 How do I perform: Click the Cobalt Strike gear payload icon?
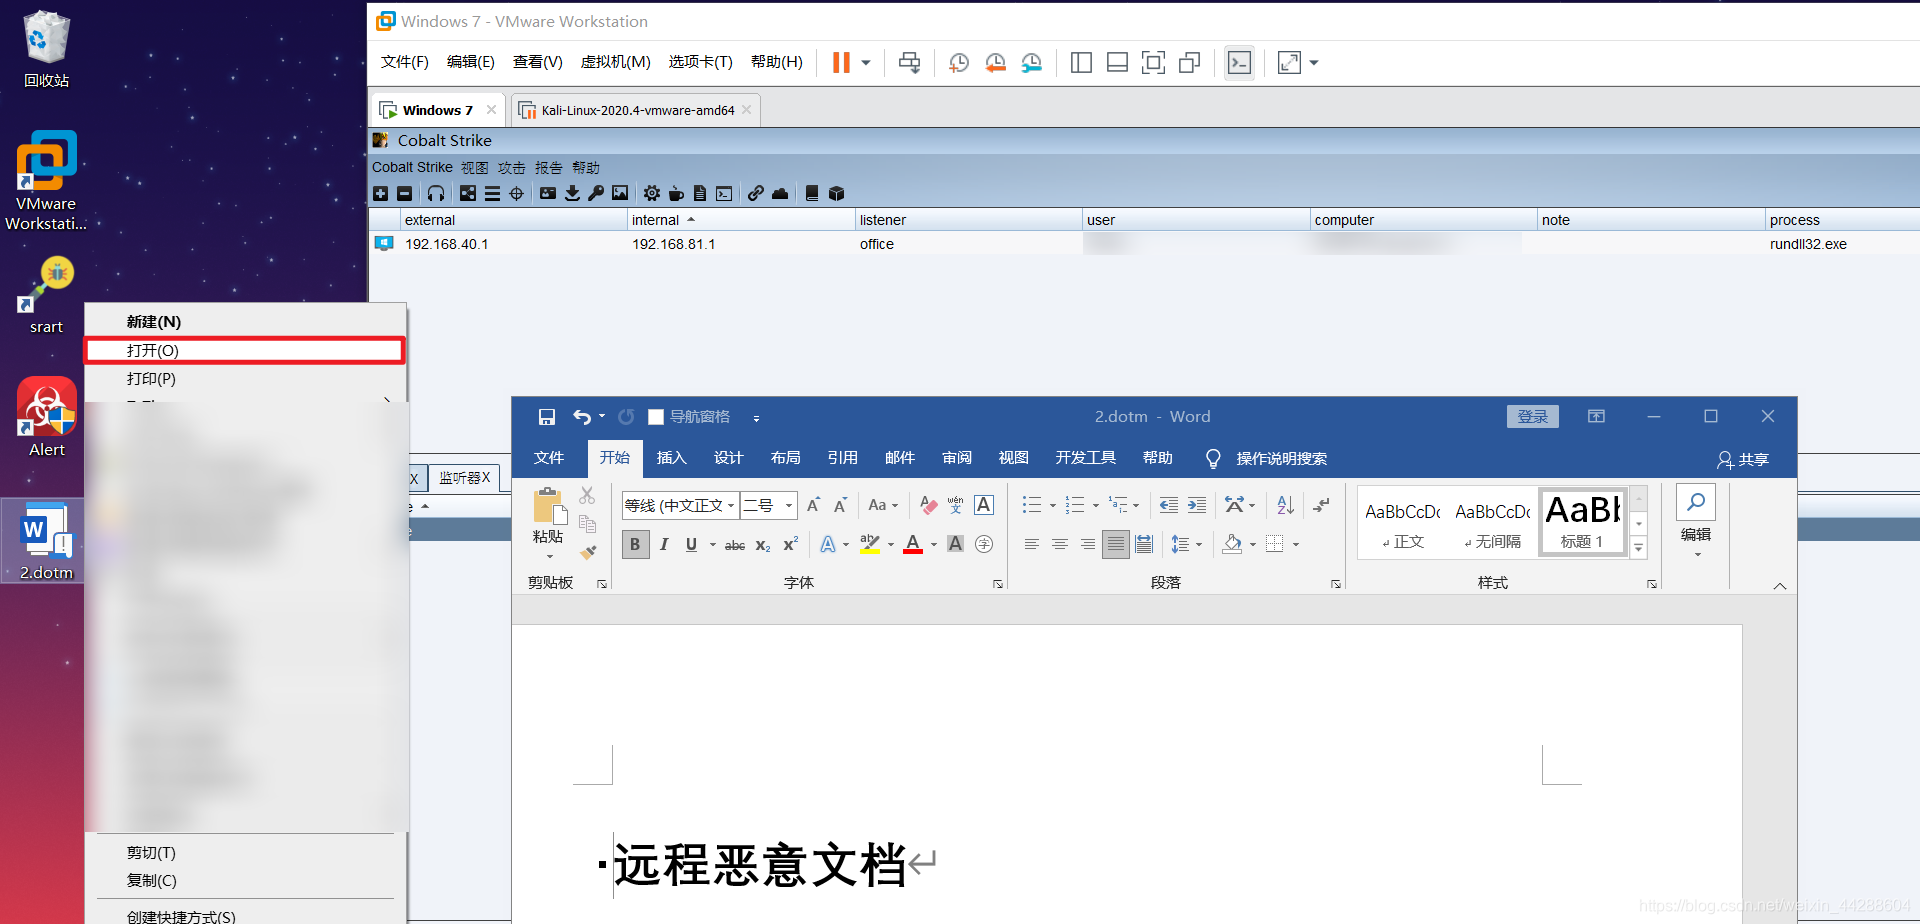coord(652,194)
